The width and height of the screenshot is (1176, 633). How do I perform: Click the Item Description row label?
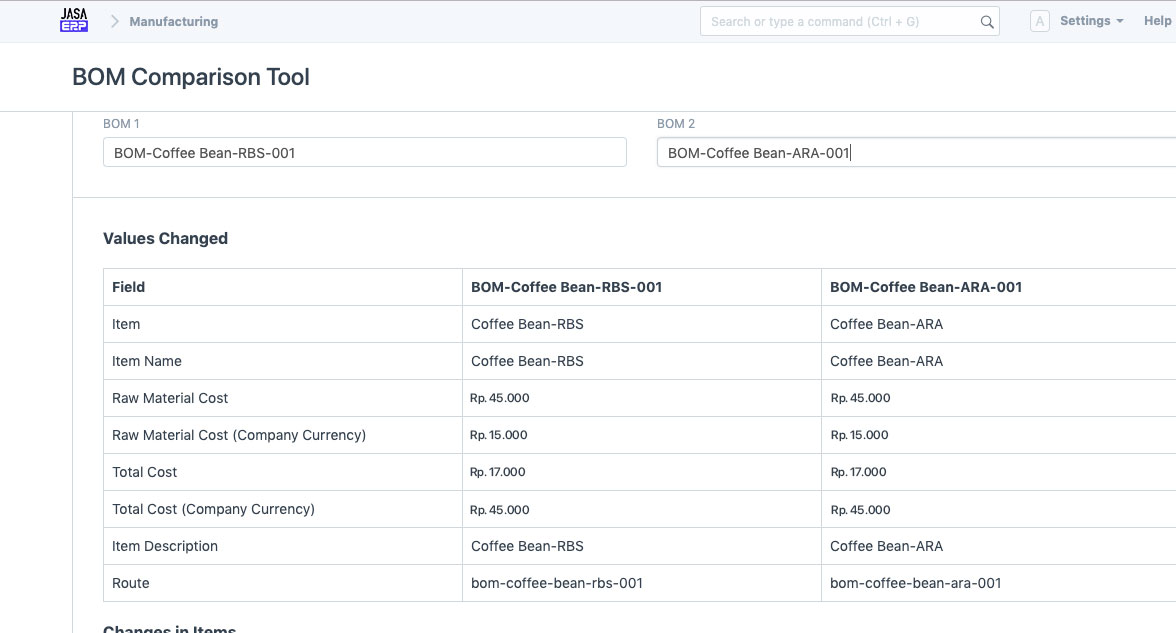pyautogui.click(x=165, y=546)
